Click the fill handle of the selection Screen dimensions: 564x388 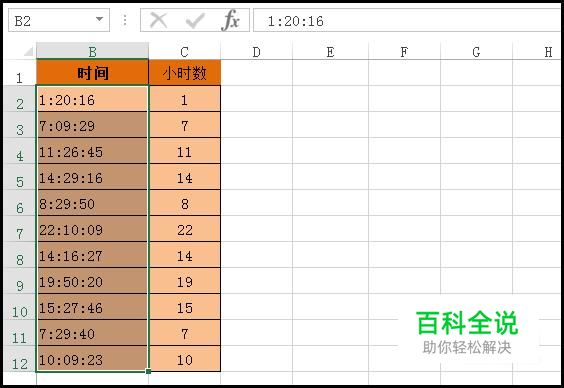point(148,371)
